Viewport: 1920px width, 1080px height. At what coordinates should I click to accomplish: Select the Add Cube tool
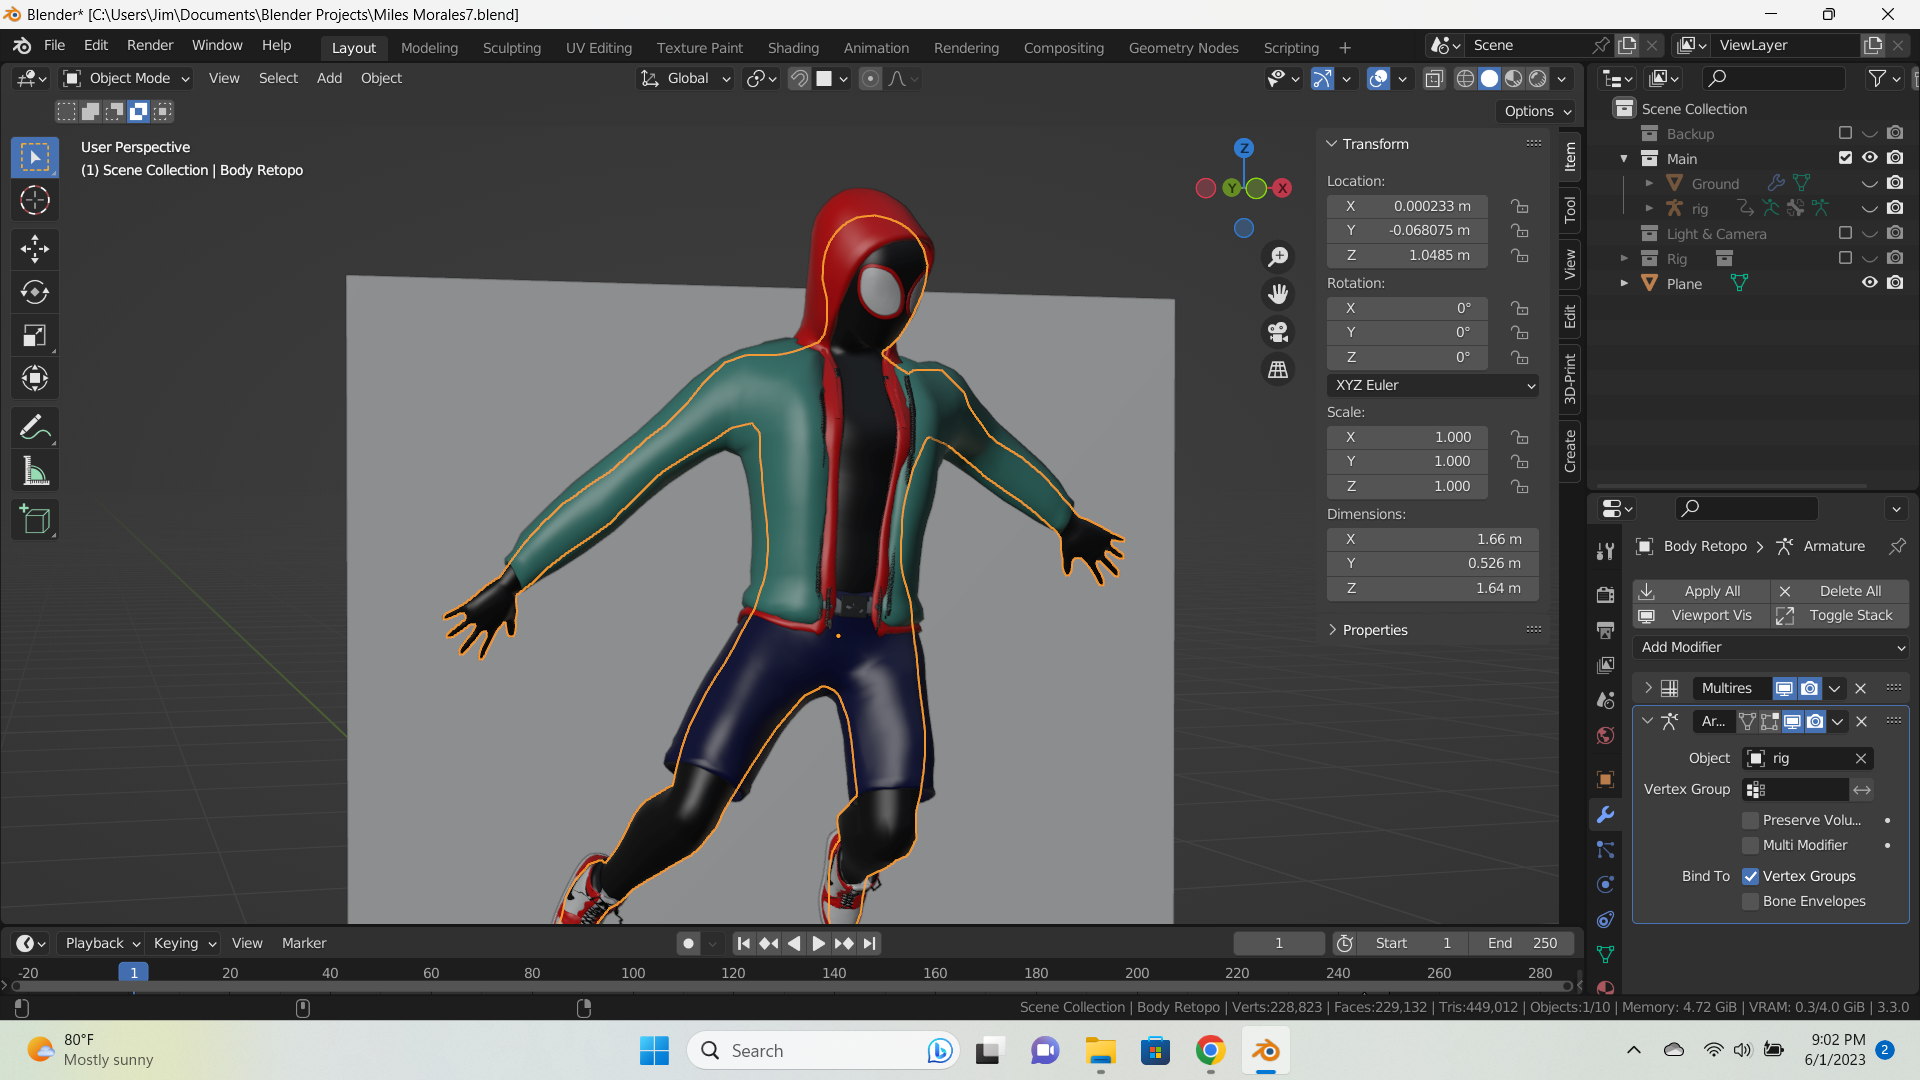point(35,519)
